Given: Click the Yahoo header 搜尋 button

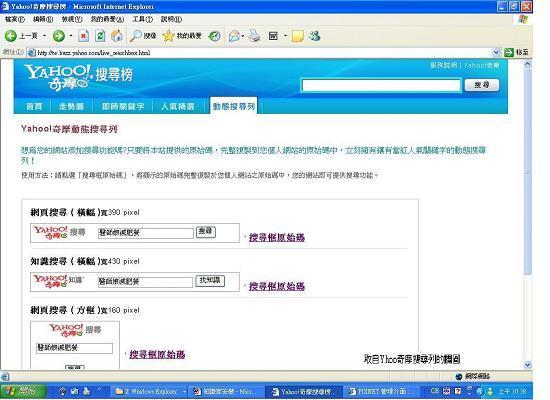Looking at the screenshot, I should coord(482,85).
